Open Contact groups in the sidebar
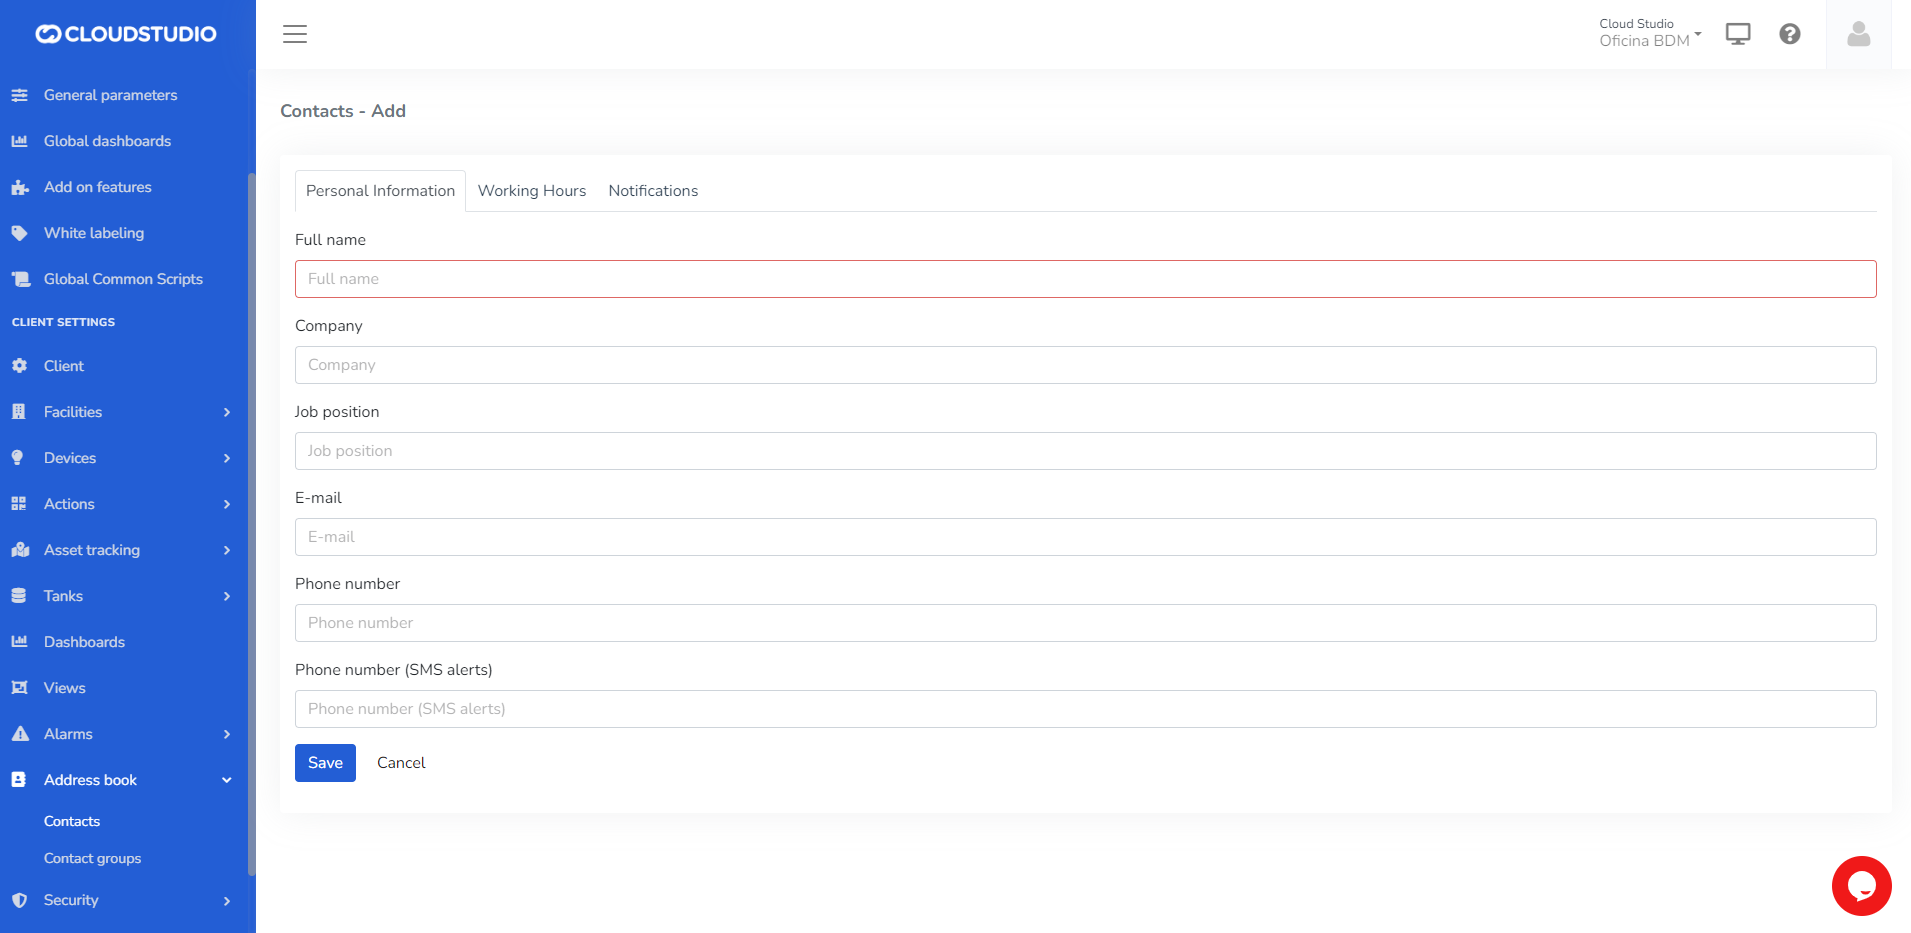Screen dimensions: 1911x933 92,858
